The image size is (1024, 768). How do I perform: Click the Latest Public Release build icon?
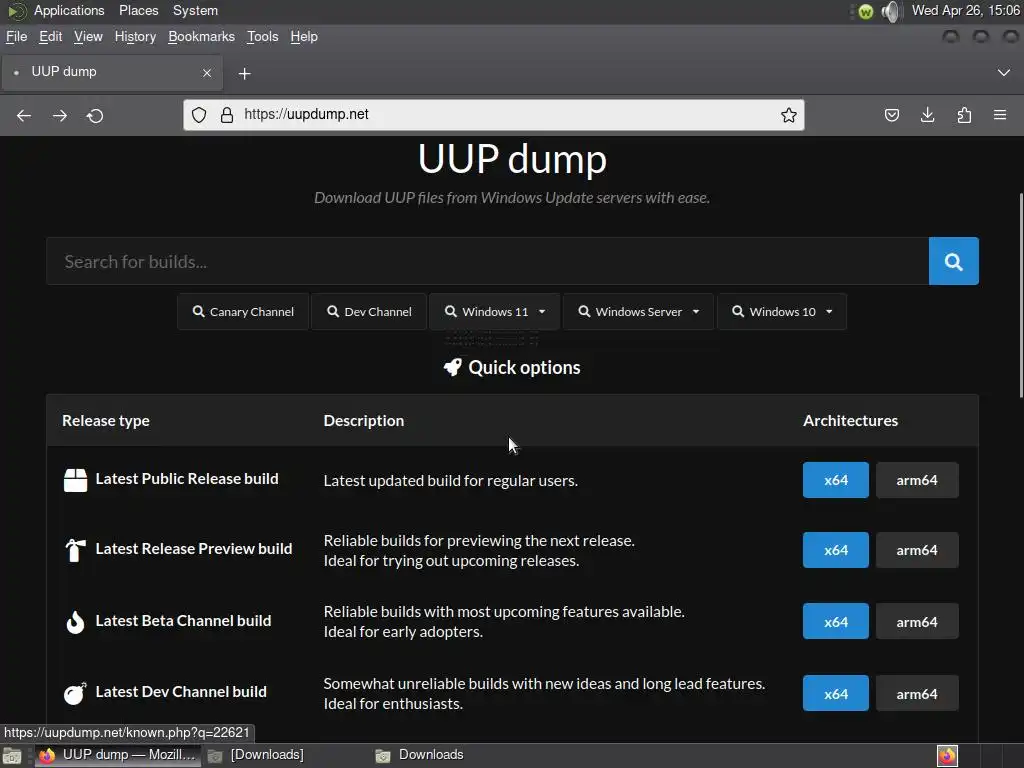(75, 480)
